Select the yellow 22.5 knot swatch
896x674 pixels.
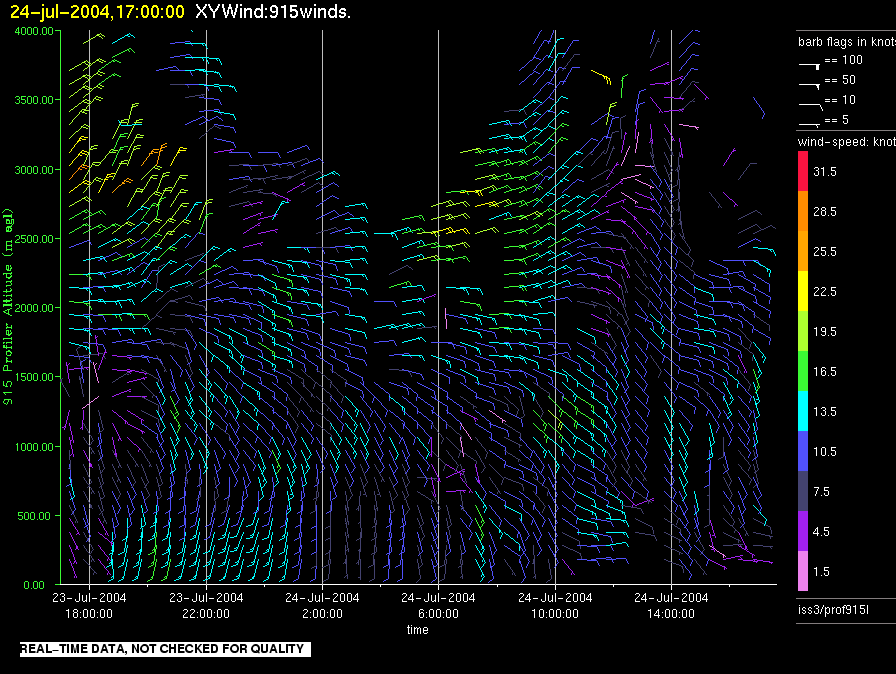[x=803, y=291]
